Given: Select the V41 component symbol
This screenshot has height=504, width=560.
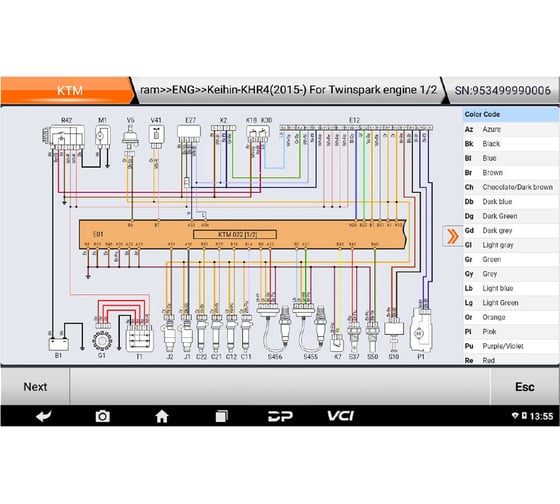Looking at the screenshot, I should (156, 136).
